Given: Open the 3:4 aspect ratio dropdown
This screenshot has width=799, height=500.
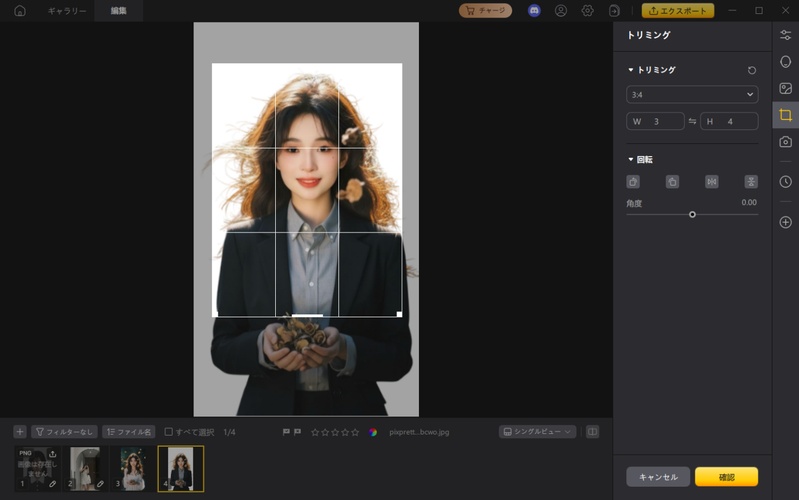Looking at the screenshot, I should [x=692, y=94].
